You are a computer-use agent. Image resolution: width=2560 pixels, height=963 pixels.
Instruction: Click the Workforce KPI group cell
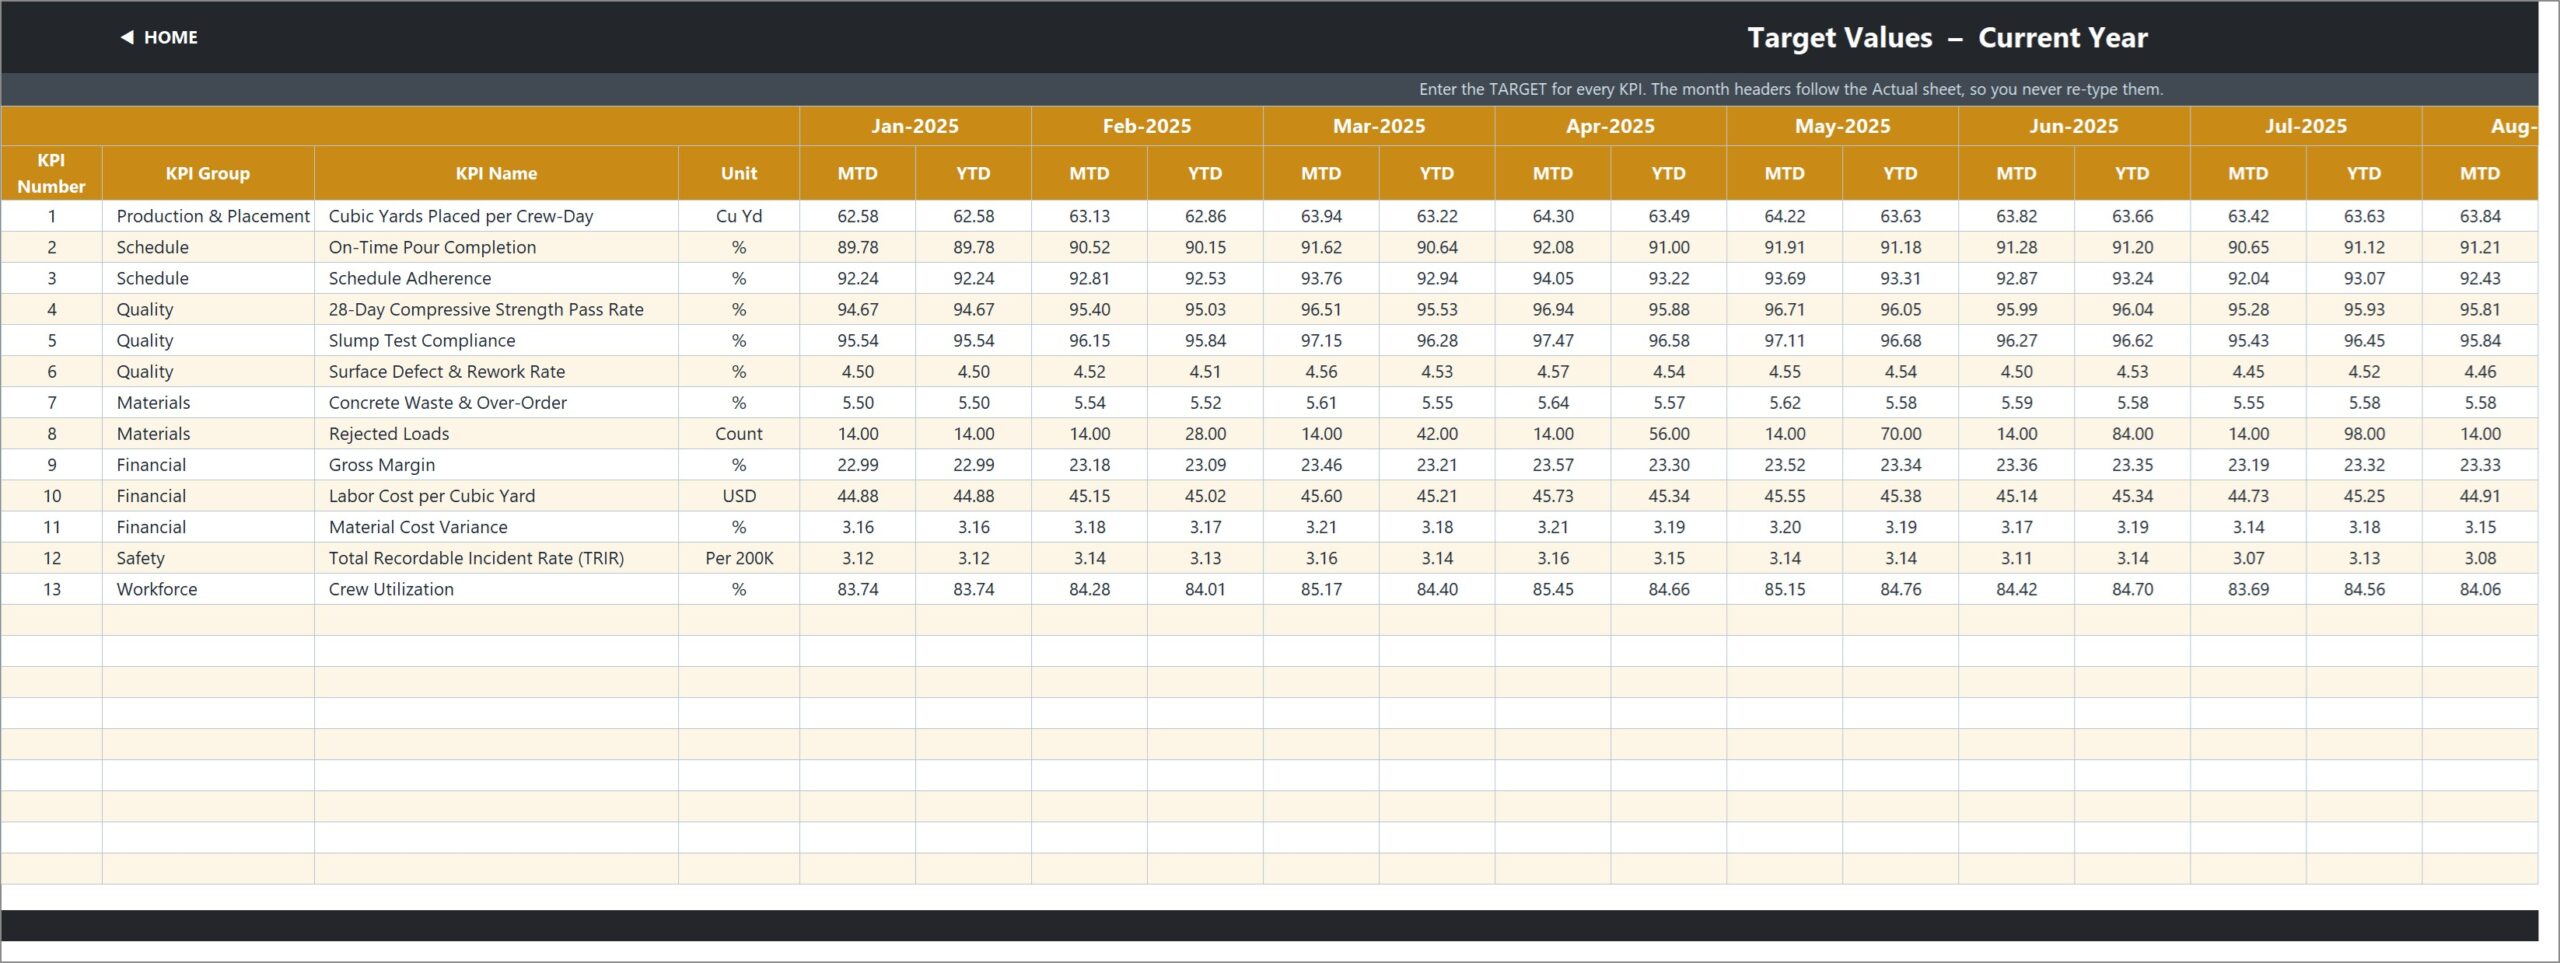pyautogui.click(x=208, y=588)
